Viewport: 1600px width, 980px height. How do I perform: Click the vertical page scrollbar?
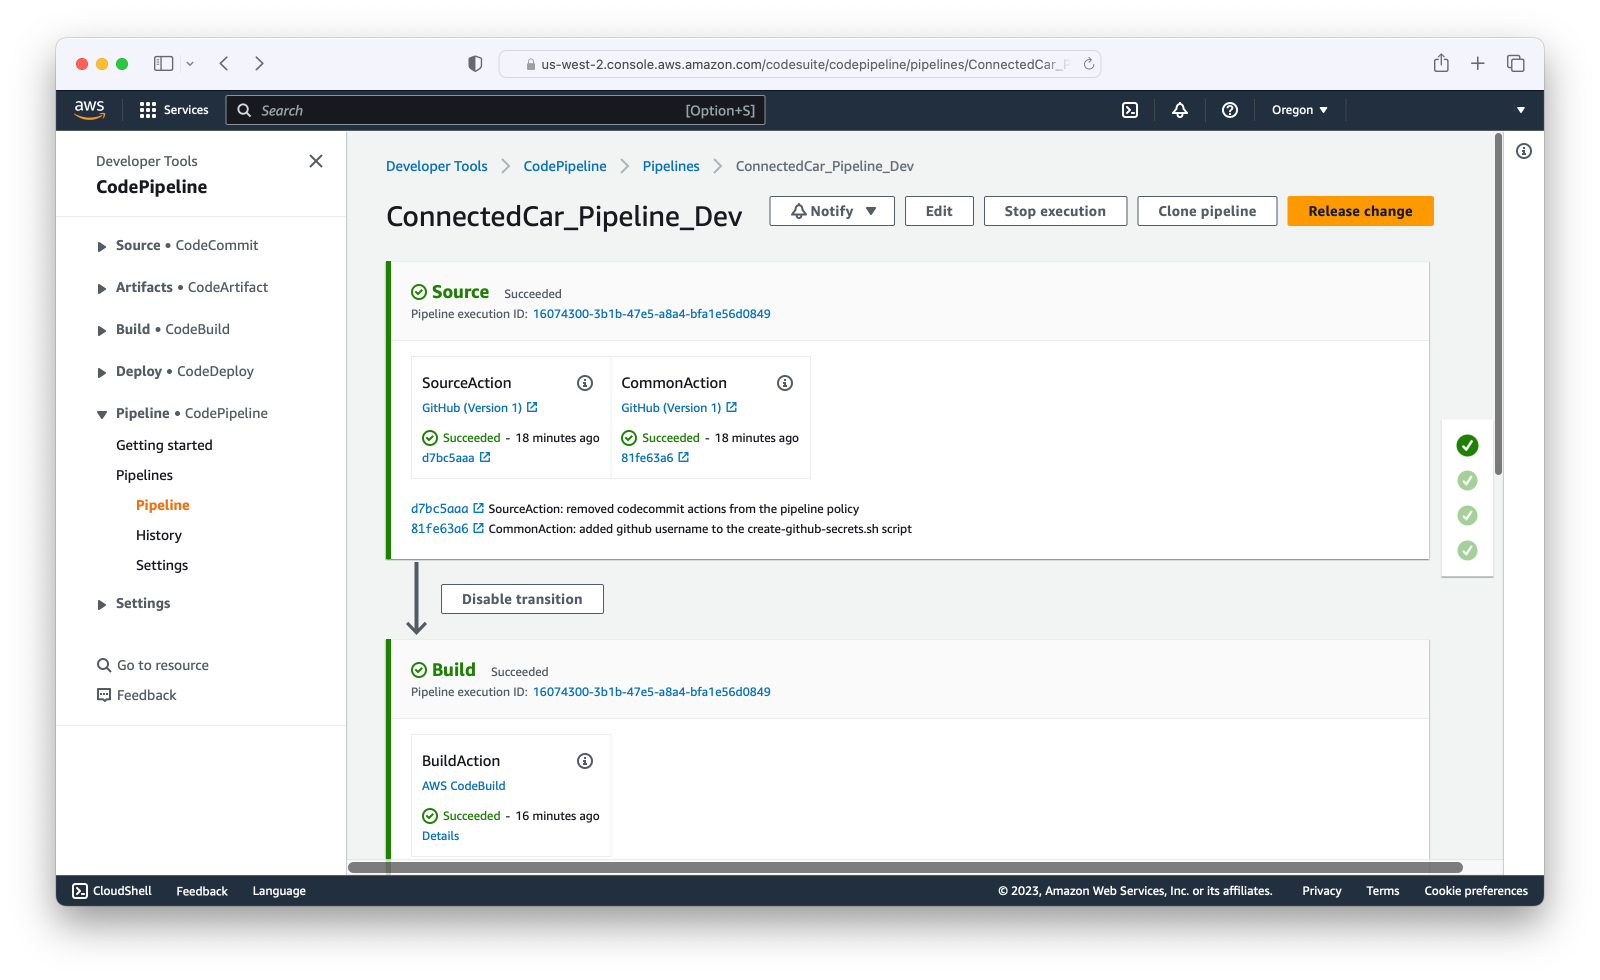pos(1498,305)
